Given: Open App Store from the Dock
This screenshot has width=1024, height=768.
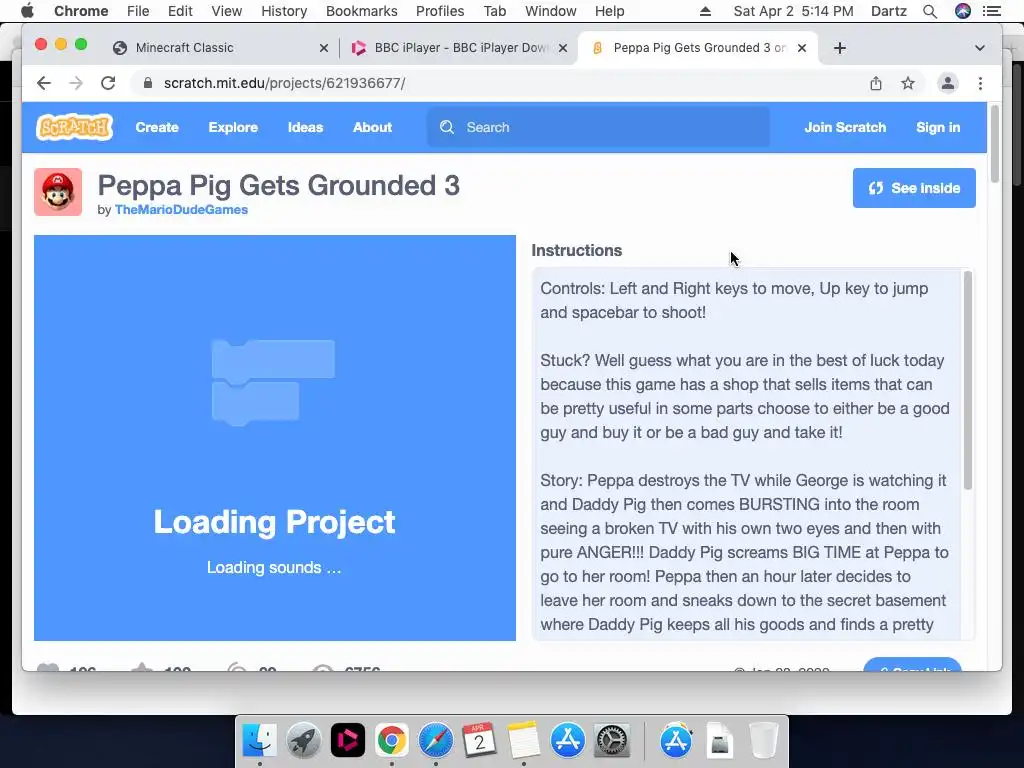Looking at the screenshot, I should 568,741.
